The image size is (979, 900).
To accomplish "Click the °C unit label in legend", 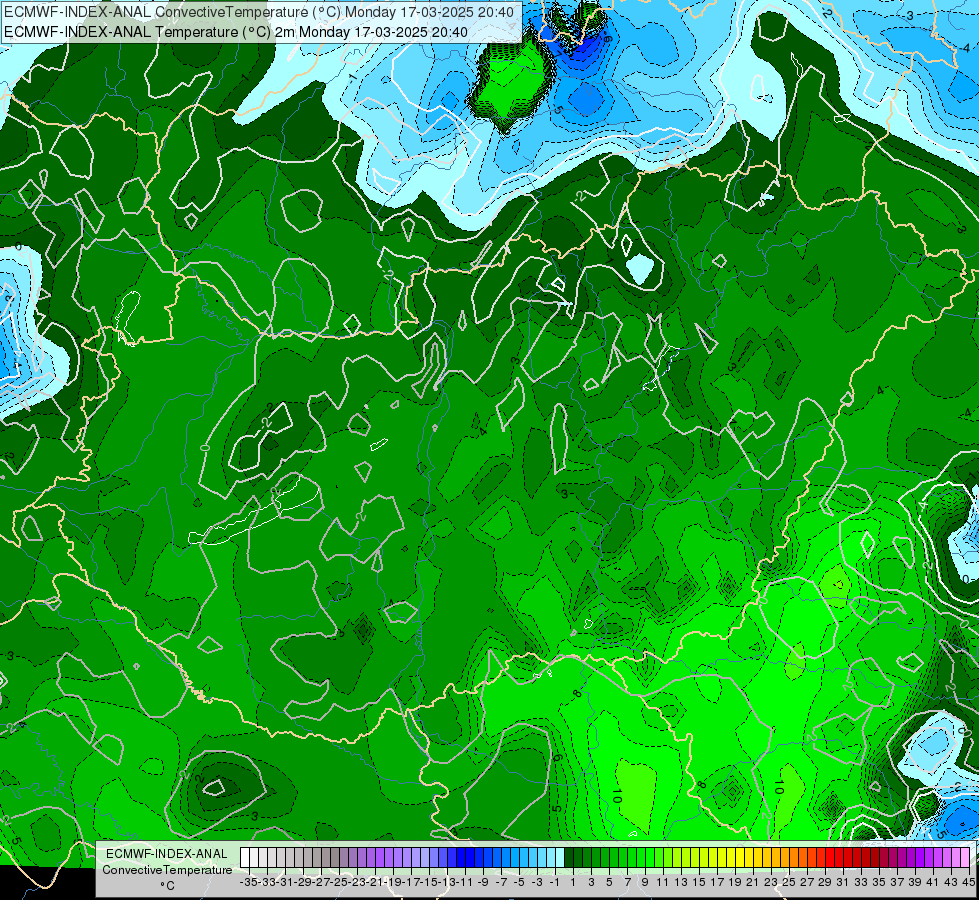I will coord(167,886).
